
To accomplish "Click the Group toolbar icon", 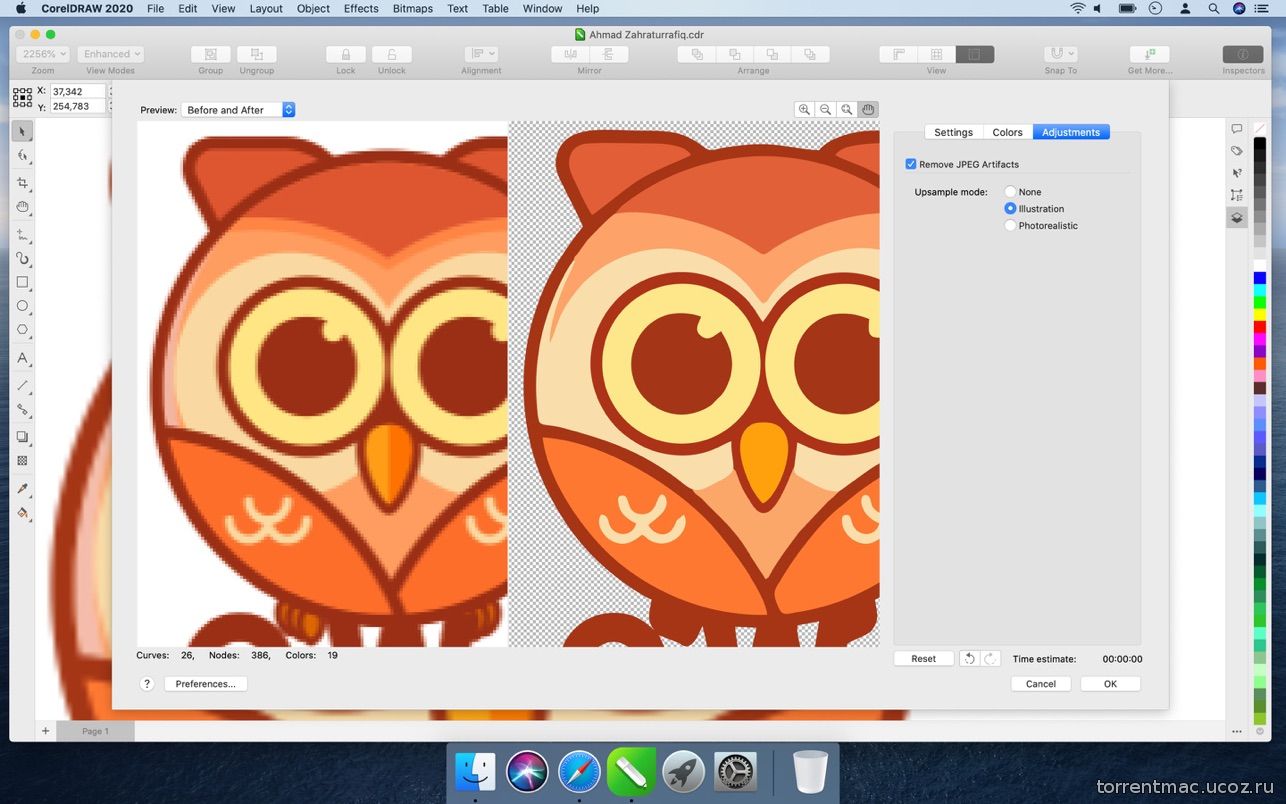I will pos(211,54).
